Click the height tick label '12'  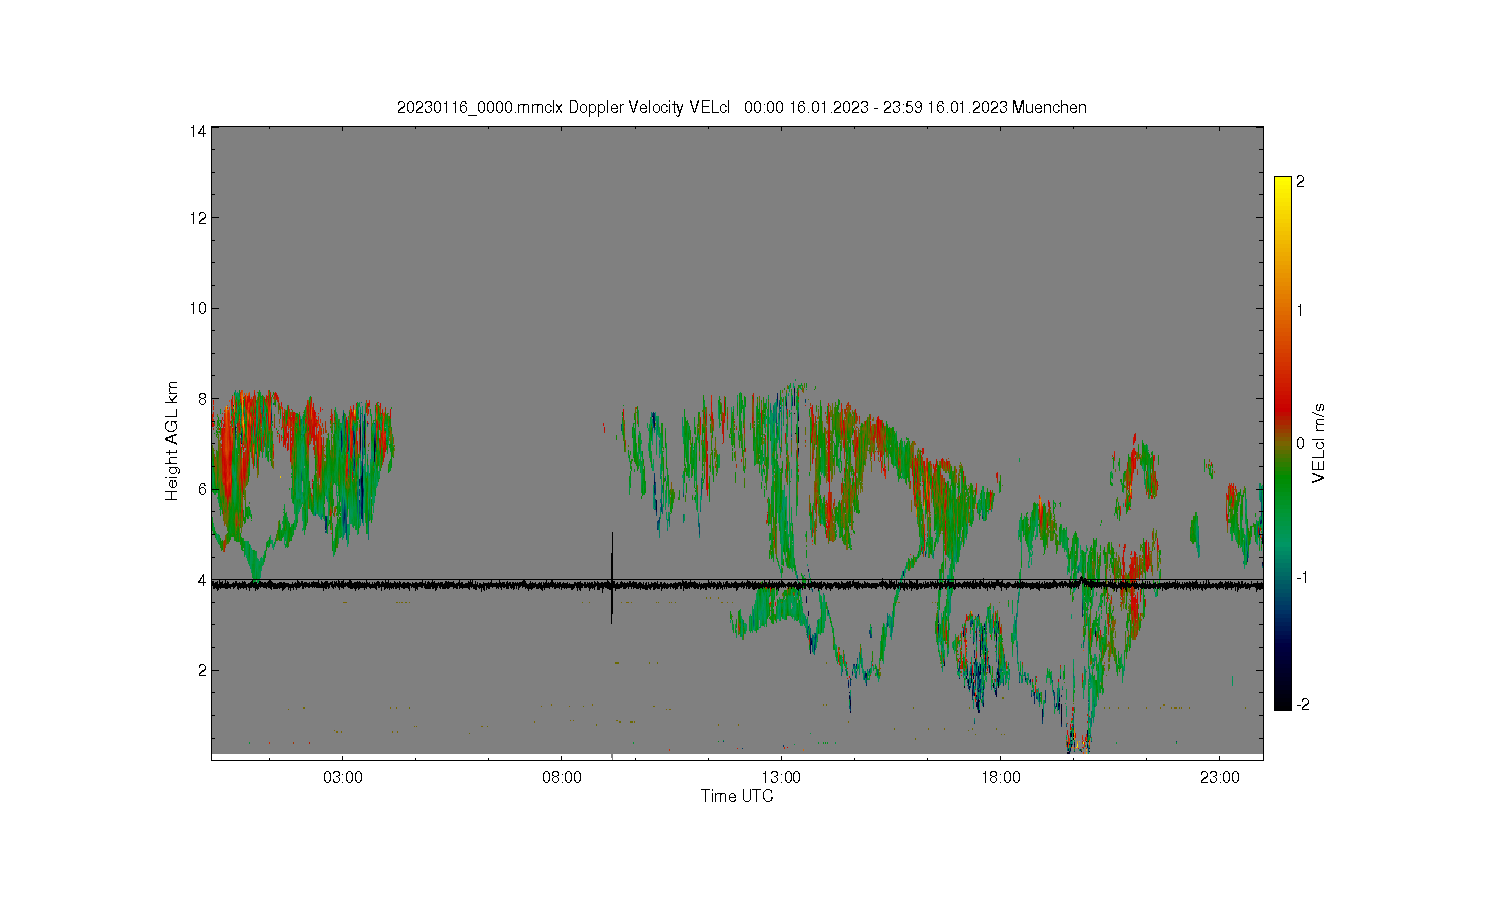(198, 218)
